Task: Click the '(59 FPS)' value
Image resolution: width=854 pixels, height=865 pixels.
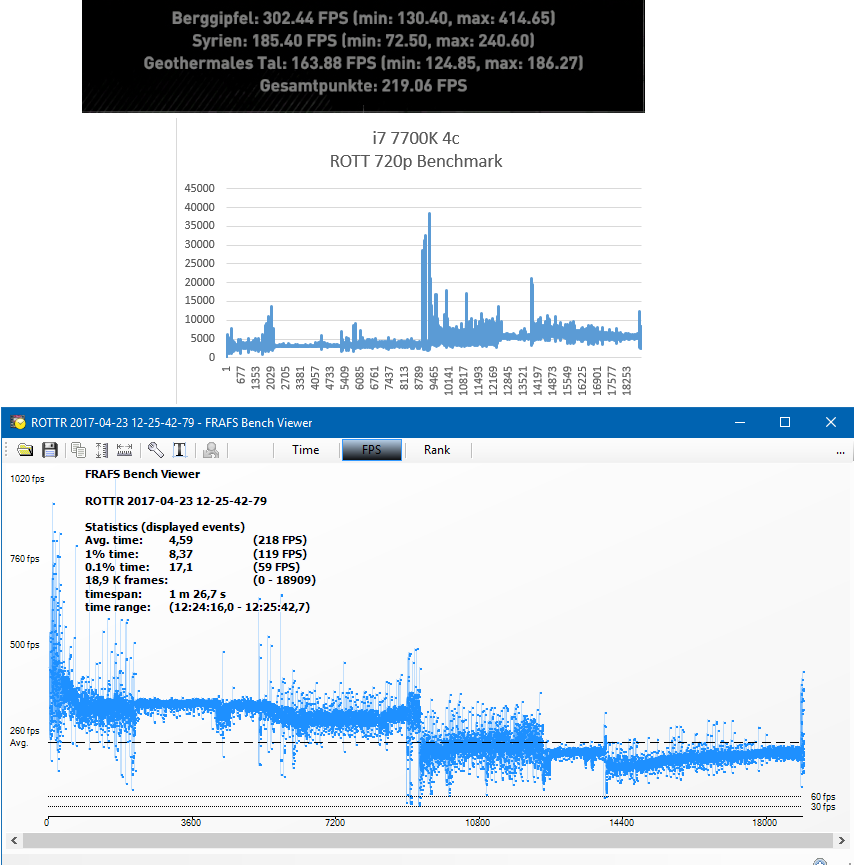Action: (x=276, y=568)
